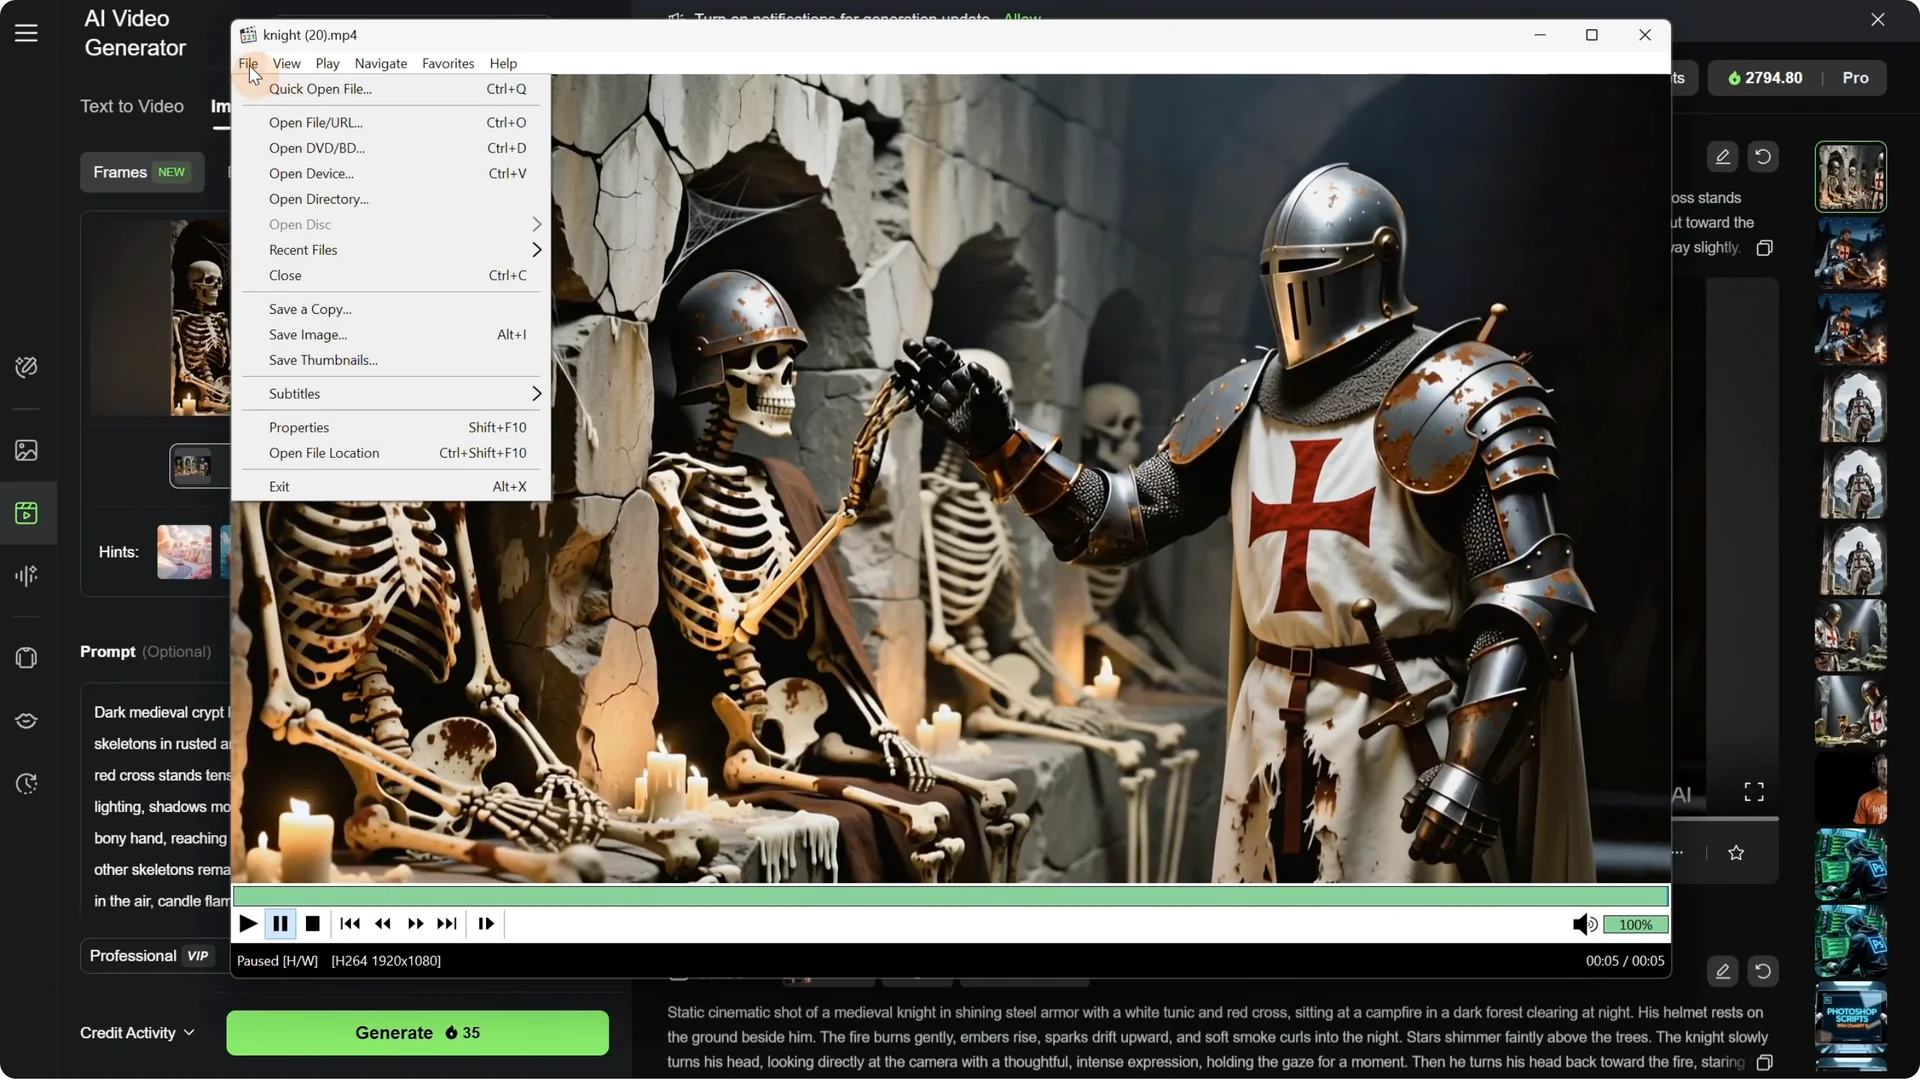This screenshot has height=1080, width=1920.
Task: Click the edit pencil icon above the thumbnails
Action: [x=1723, y=156]
